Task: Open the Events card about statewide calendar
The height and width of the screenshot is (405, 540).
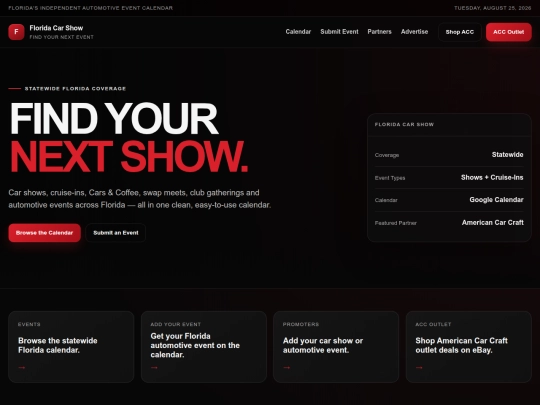Action: click(71, 347)
